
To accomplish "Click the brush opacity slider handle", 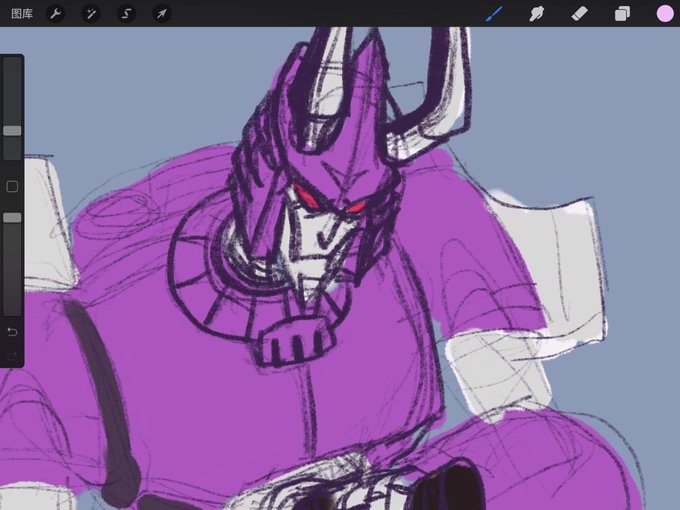I will click(x=12, y=218).
